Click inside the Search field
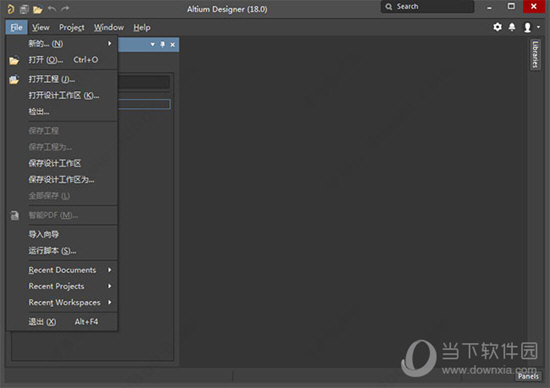This screenshot has height=388, width=550. 427,7
